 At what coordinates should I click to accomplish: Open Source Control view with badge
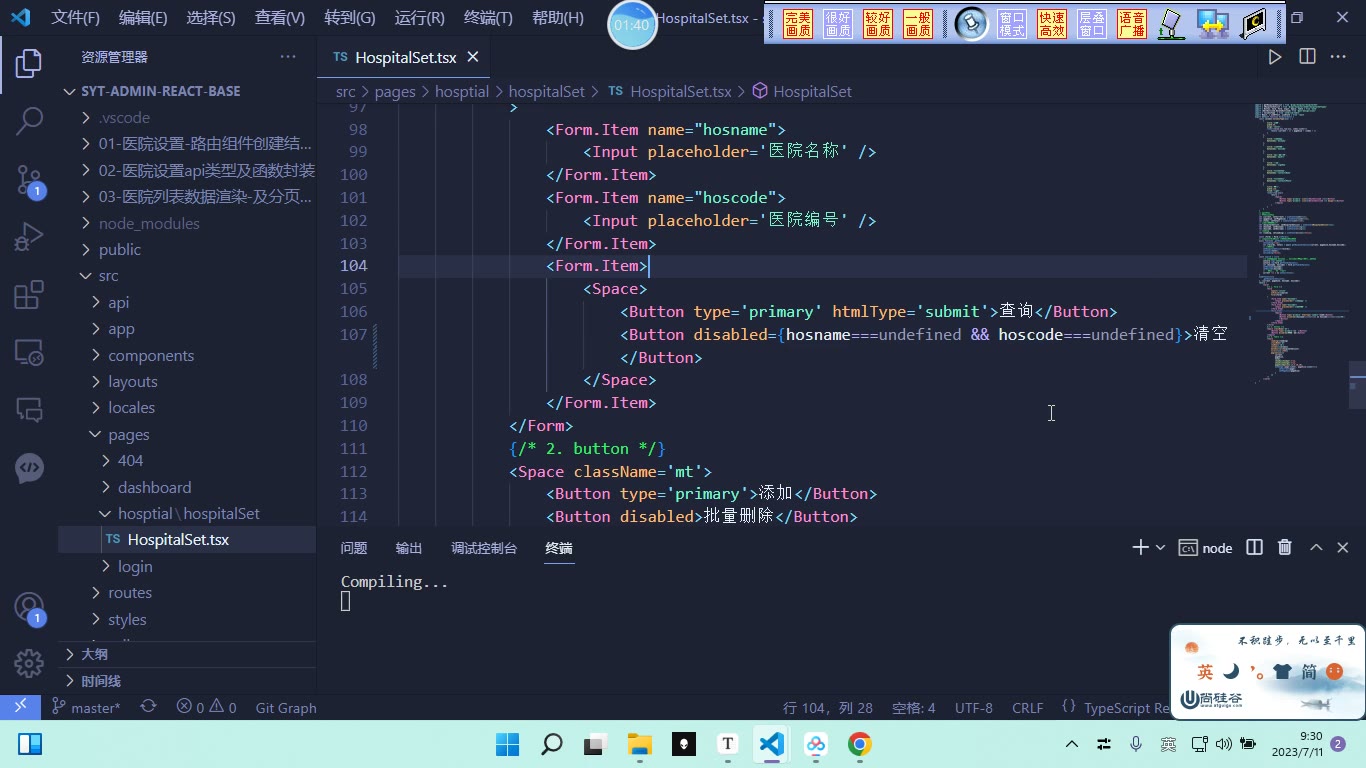[29, 180]
